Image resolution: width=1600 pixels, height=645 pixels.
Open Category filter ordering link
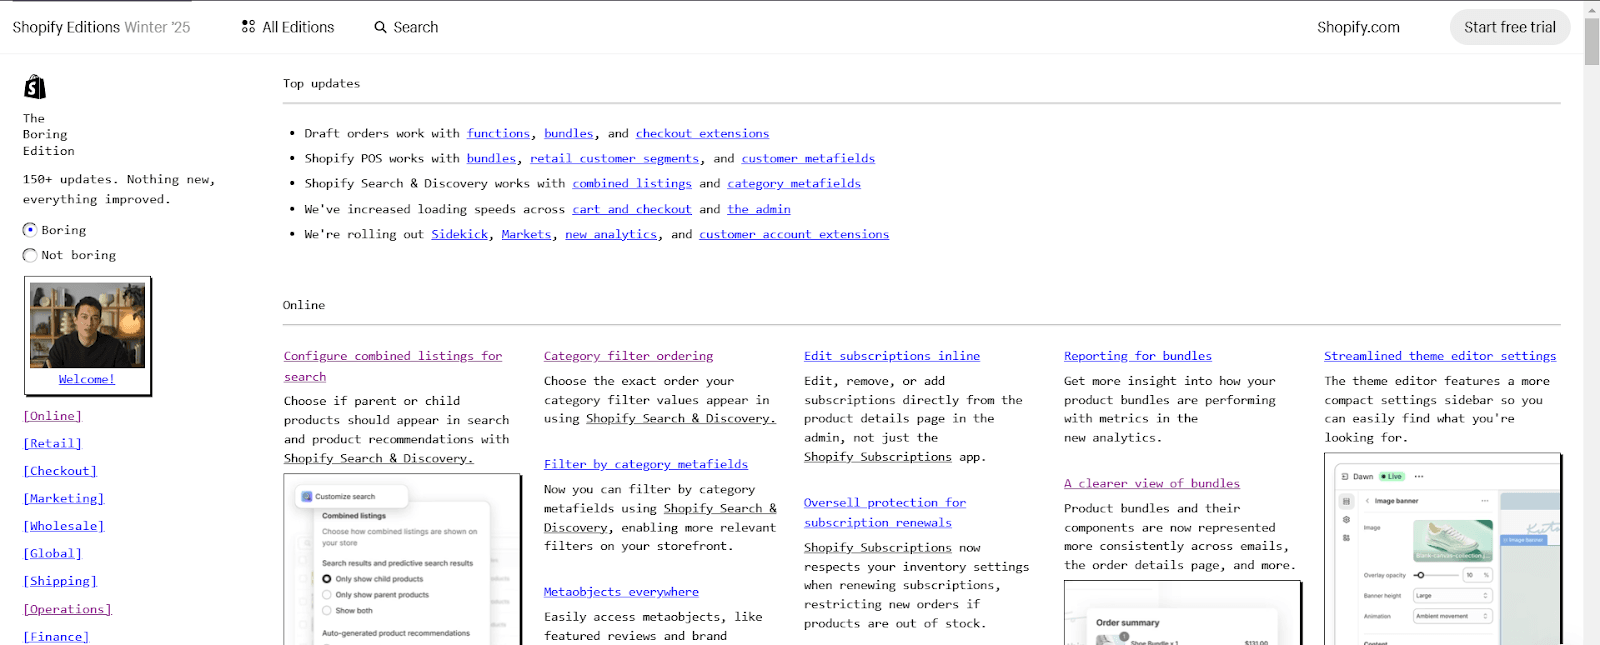pyautogui.click(x=629, y=356)
